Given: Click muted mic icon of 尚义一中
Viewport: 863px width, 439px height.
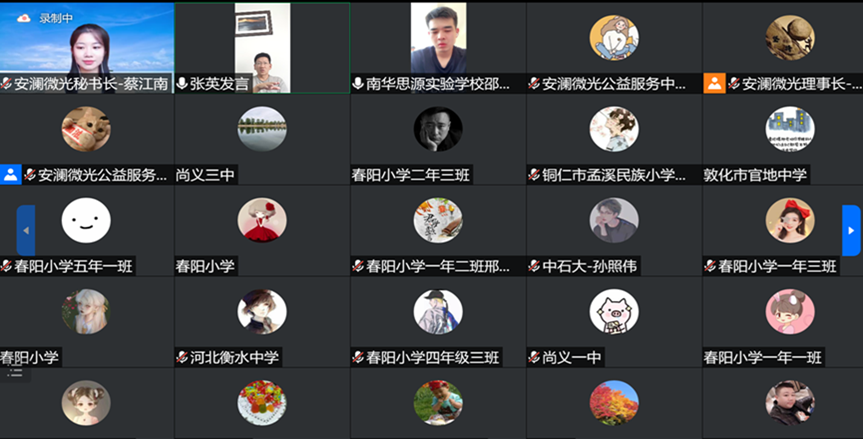Looking at the screenshot, I should coord(534,358).
